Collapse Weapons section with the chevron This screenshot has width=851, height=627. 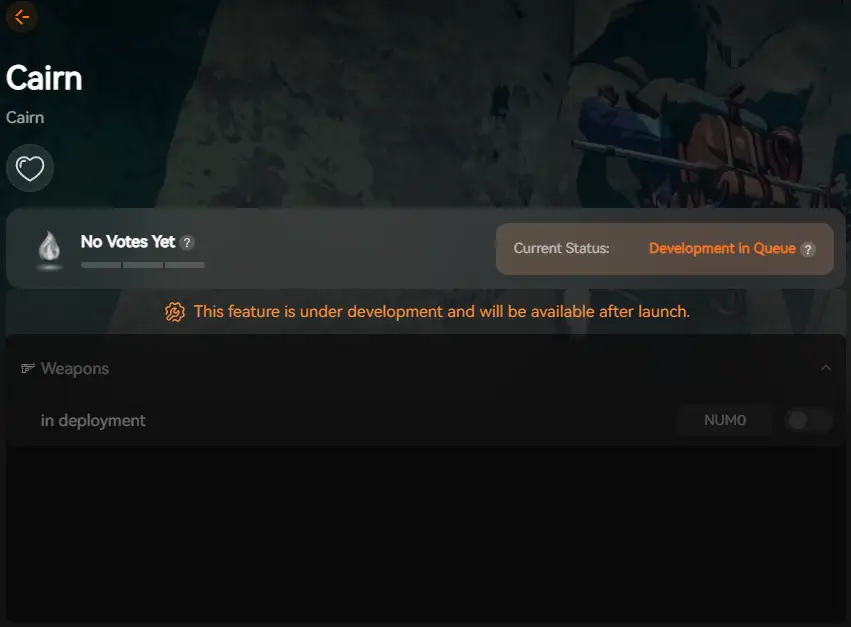(x=825, y=368)
